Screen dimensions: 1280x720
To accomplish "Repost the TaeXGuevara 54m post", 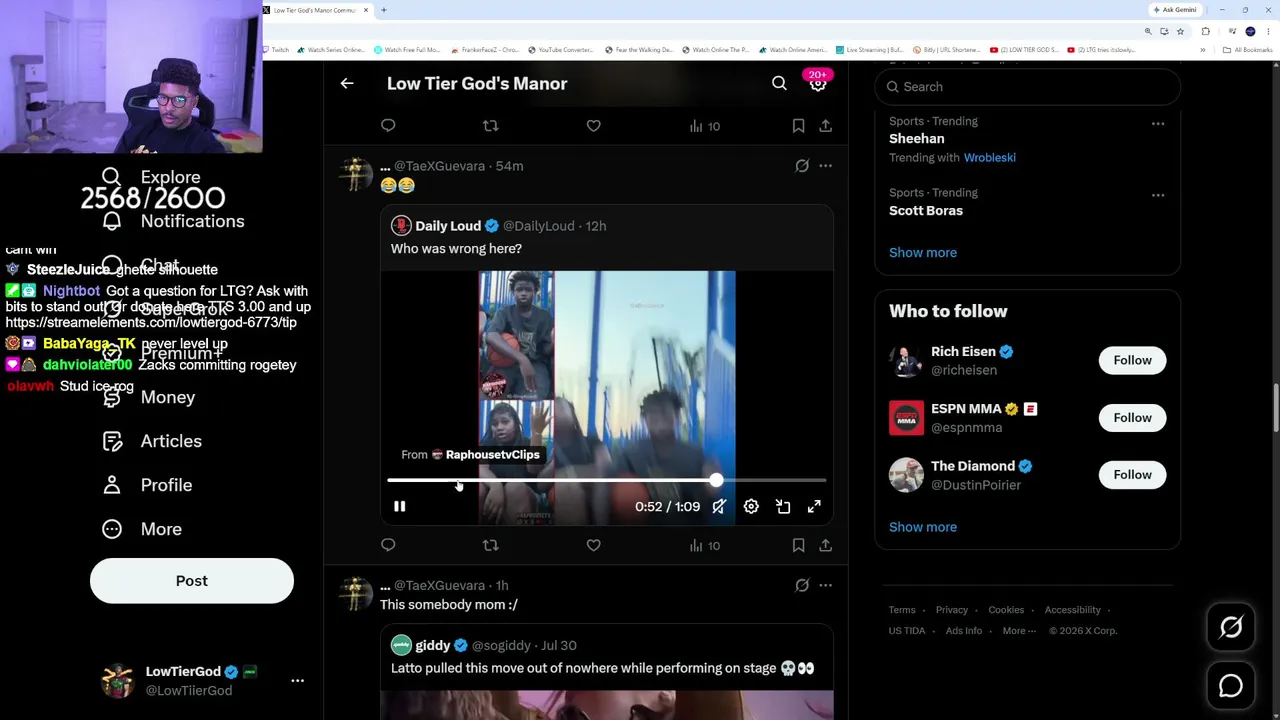I will (x=490, y=545).
